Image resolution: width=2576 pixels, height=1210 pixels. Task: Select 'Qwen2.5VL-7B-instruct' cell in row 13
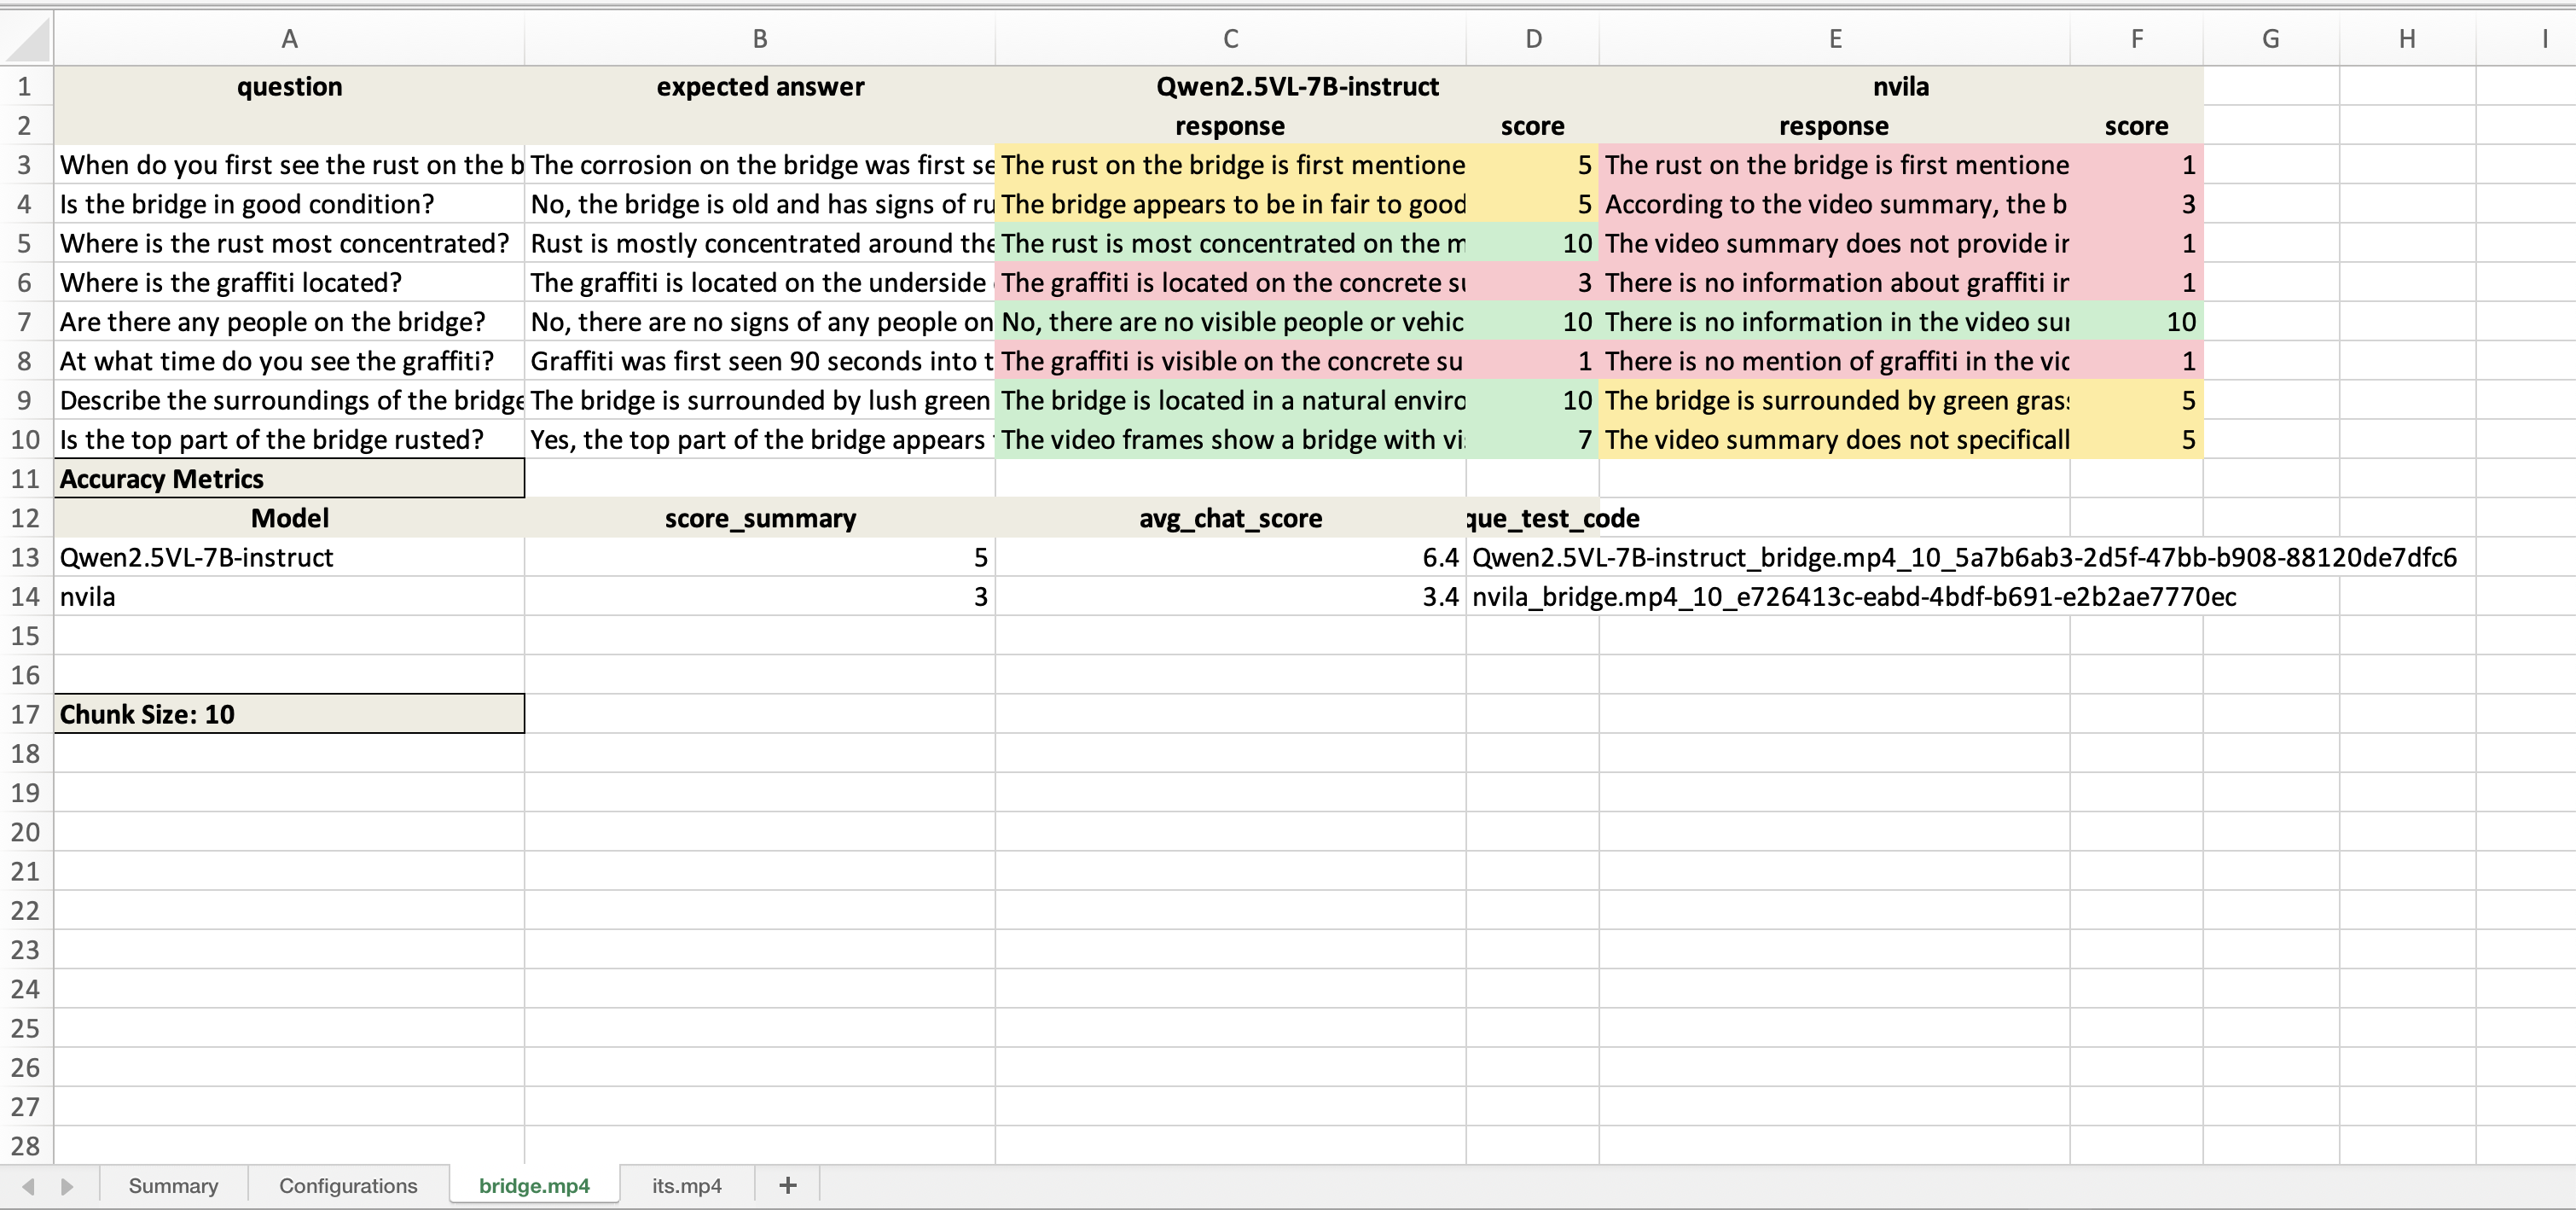(289, 557)
